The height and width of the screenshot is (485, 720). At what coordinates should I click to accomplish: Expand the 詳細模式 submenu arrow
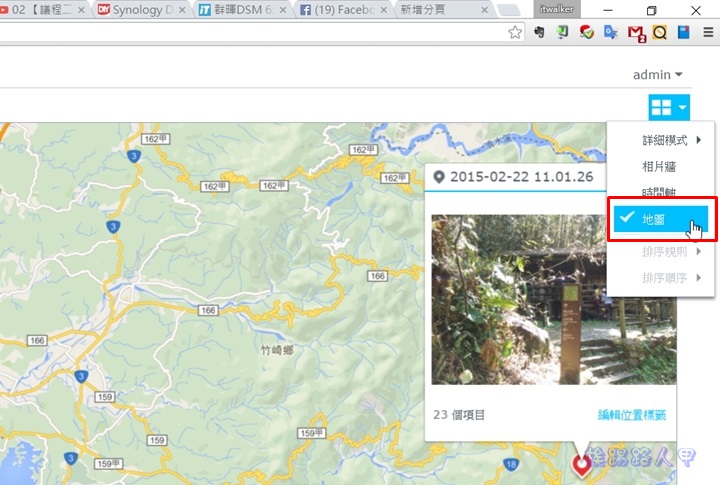point(698,140)
